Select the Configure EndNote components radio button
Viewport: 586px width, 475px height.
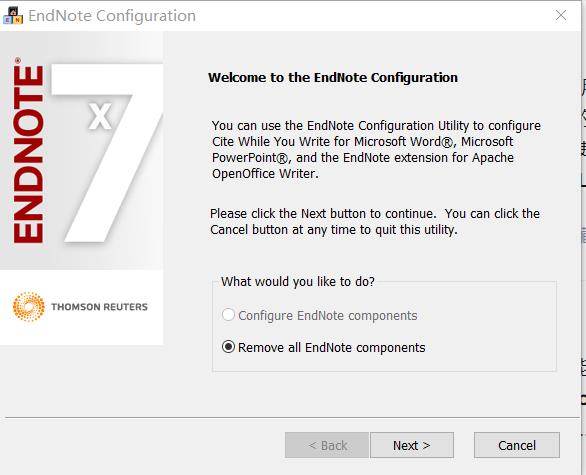pos(228,315)
